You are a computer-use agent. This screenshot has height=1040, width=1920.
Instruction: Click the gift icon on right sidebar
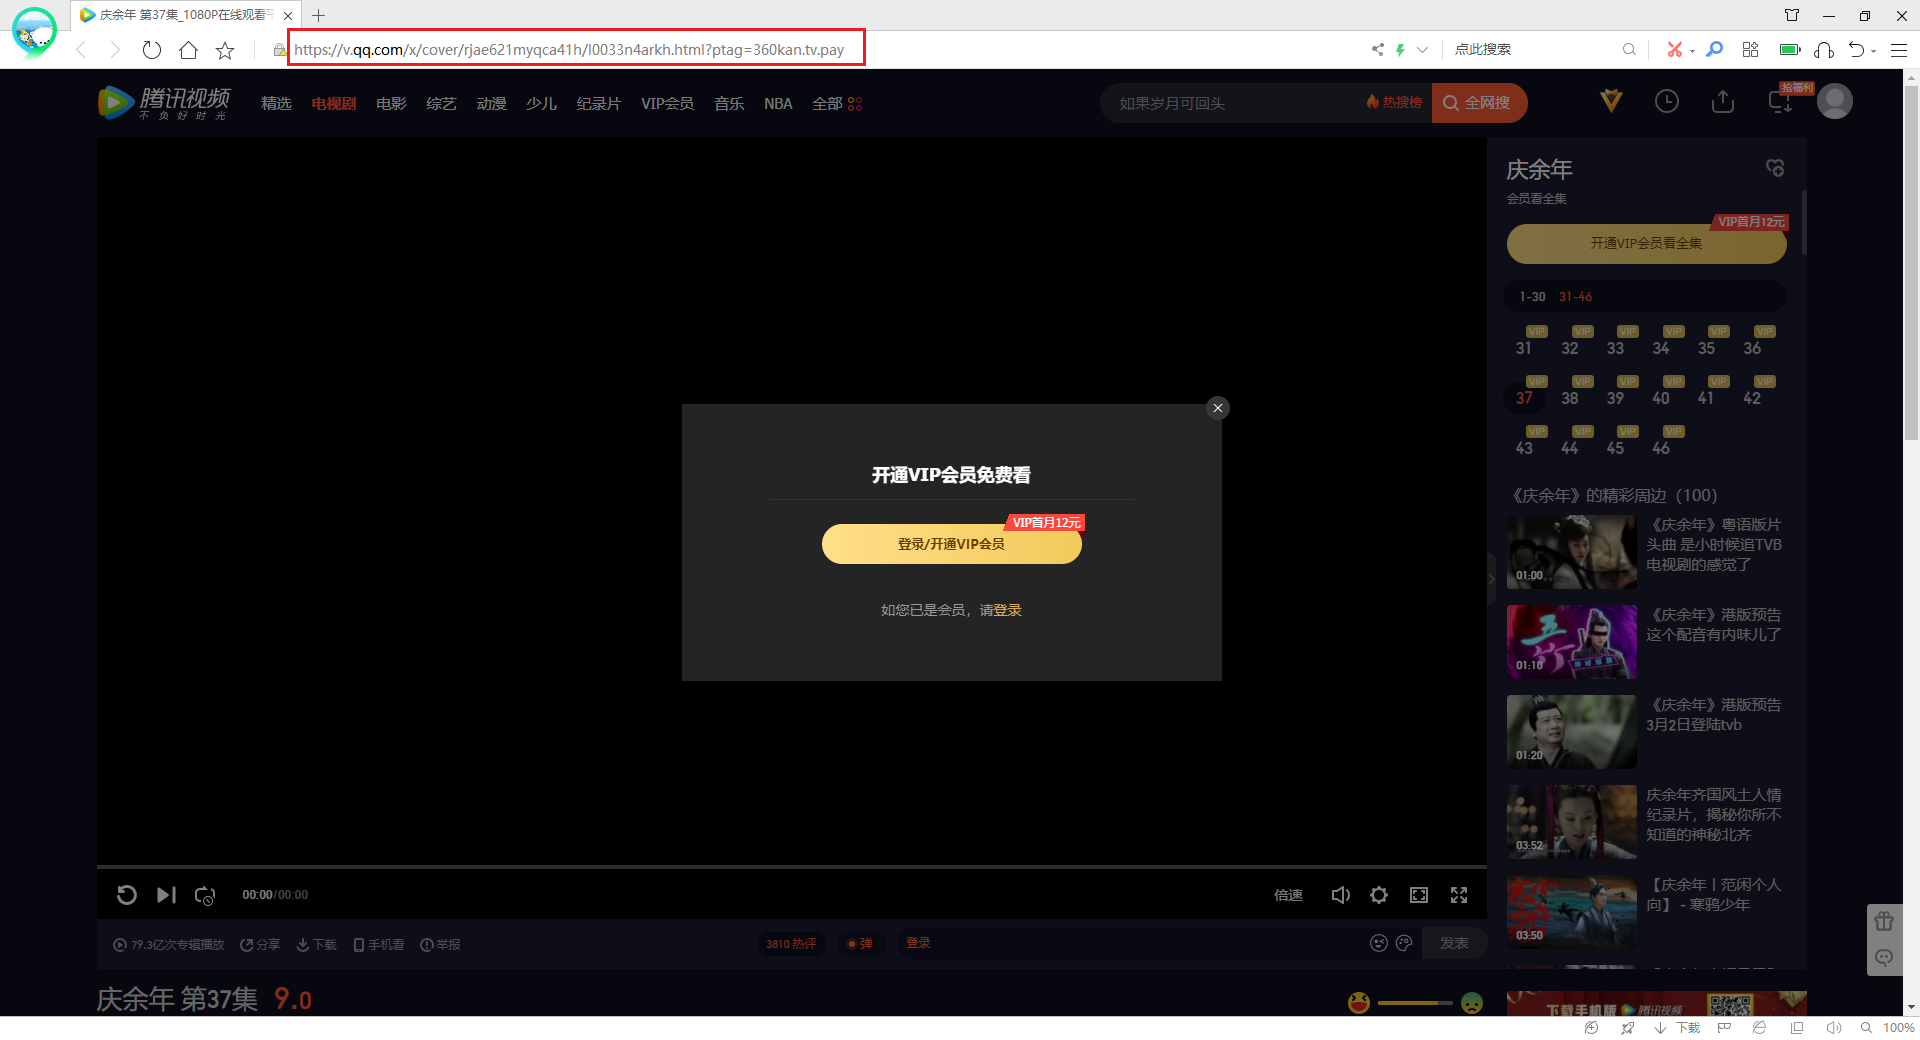[x=1884, y=921]
